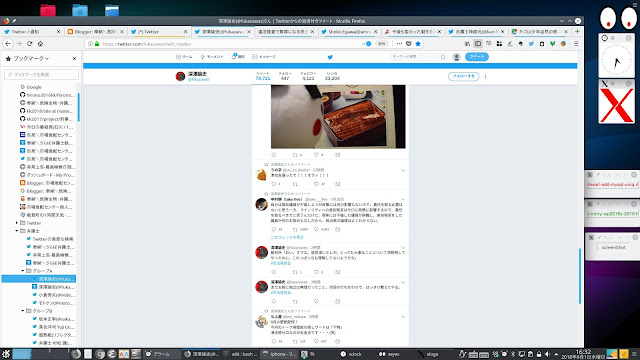Viewport: 640px width, 360px height.
Task: Open the pink folder icon on desktop
Action: click(x=48, y=10)
